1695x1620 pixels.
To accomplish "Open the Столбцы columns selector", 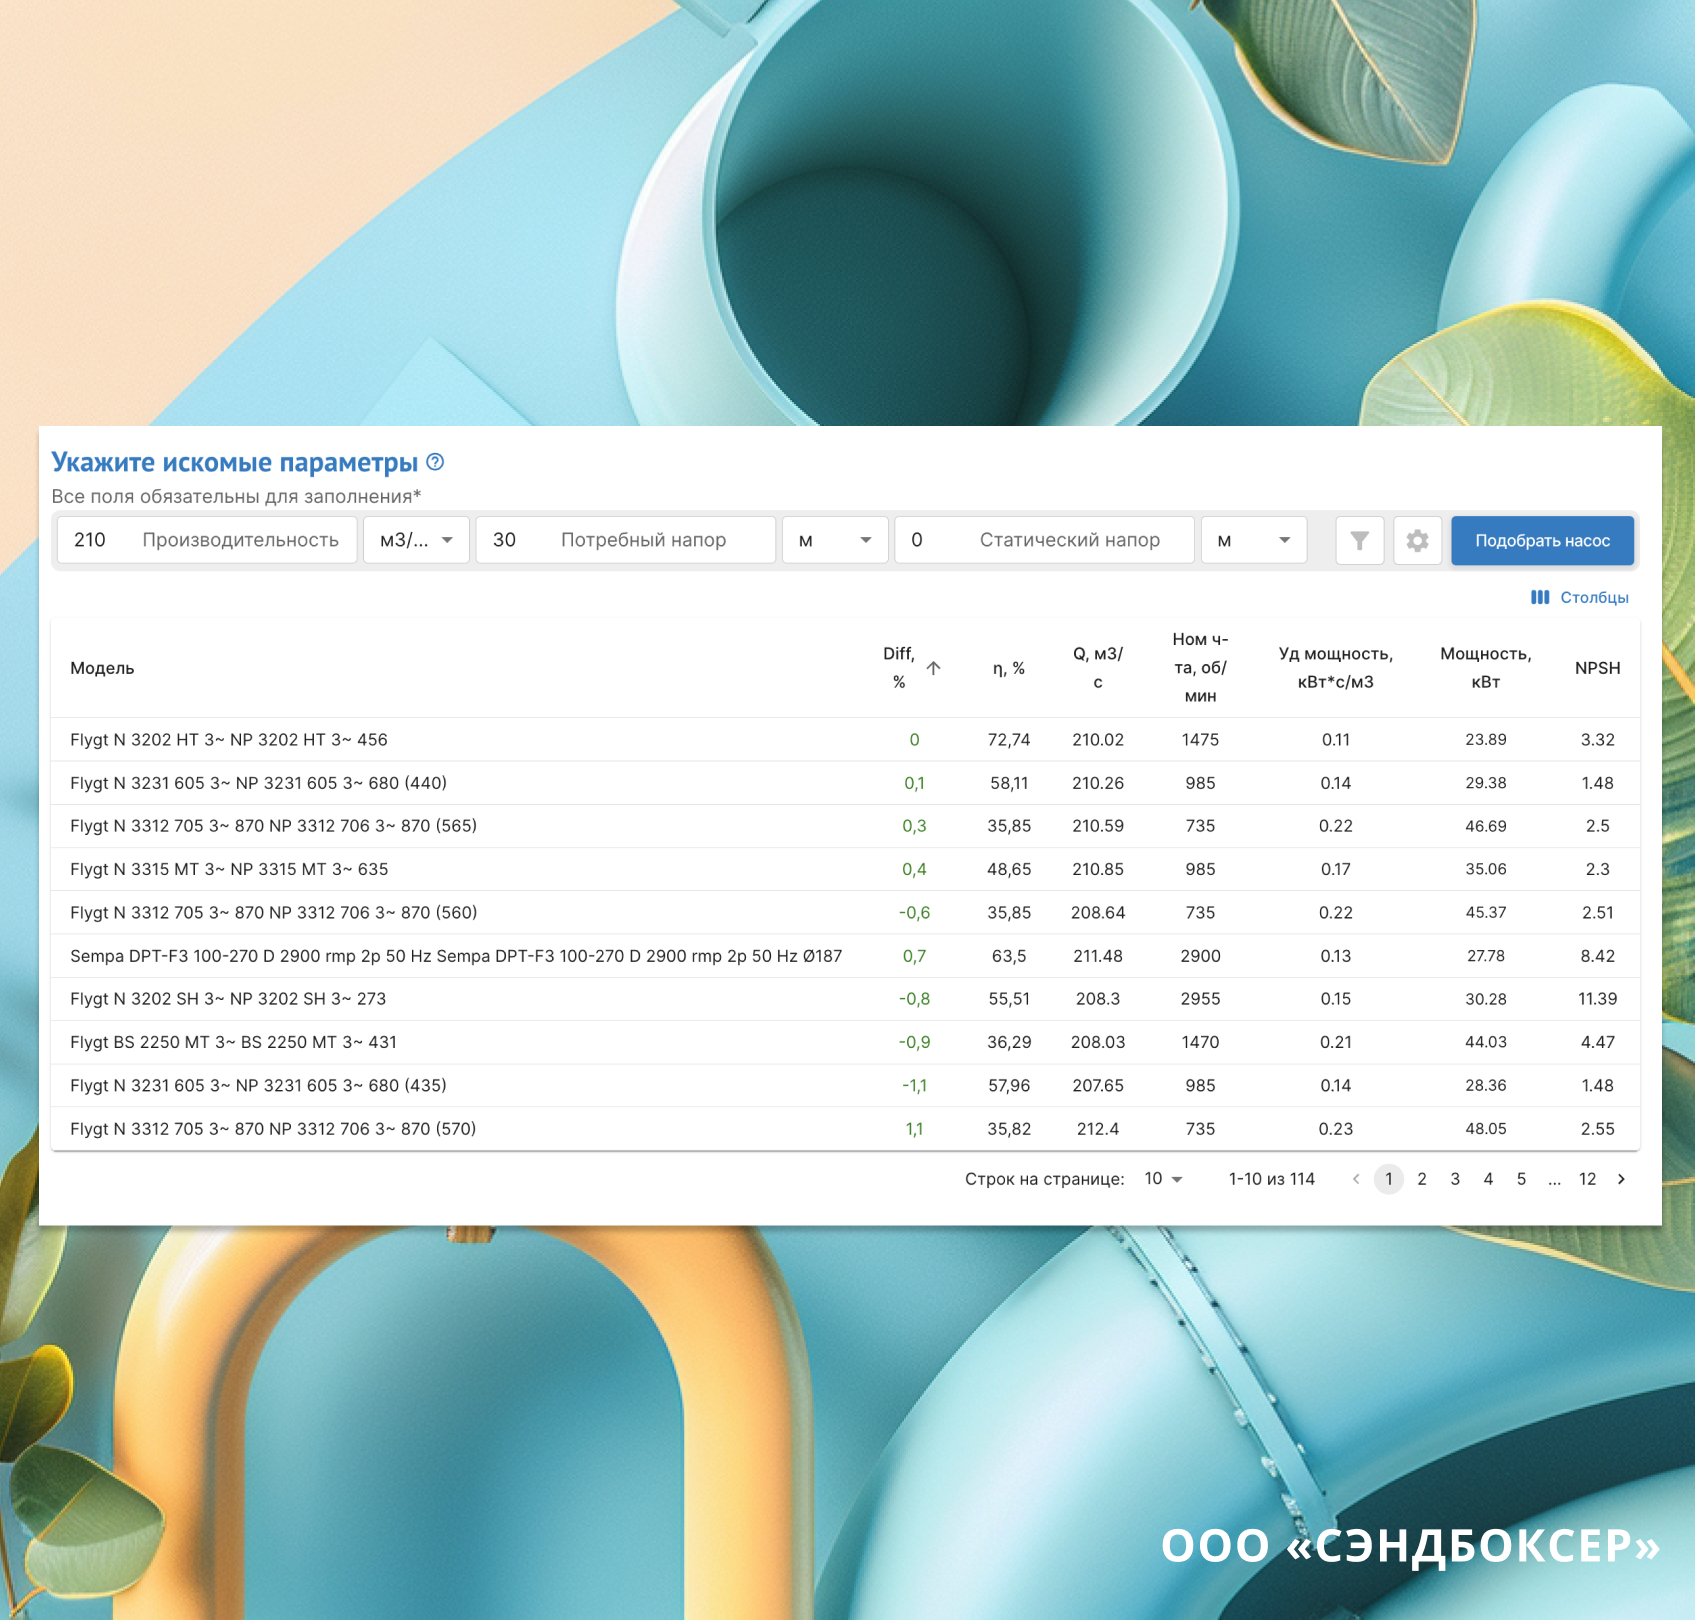I will pyautogui.click(x=1593, y=597).
